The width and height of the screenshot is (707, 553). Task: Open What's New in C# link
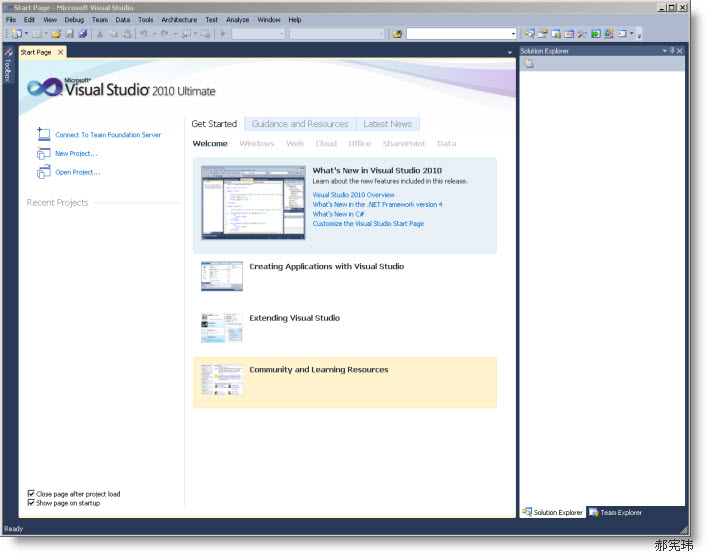[x=338, y=214]
